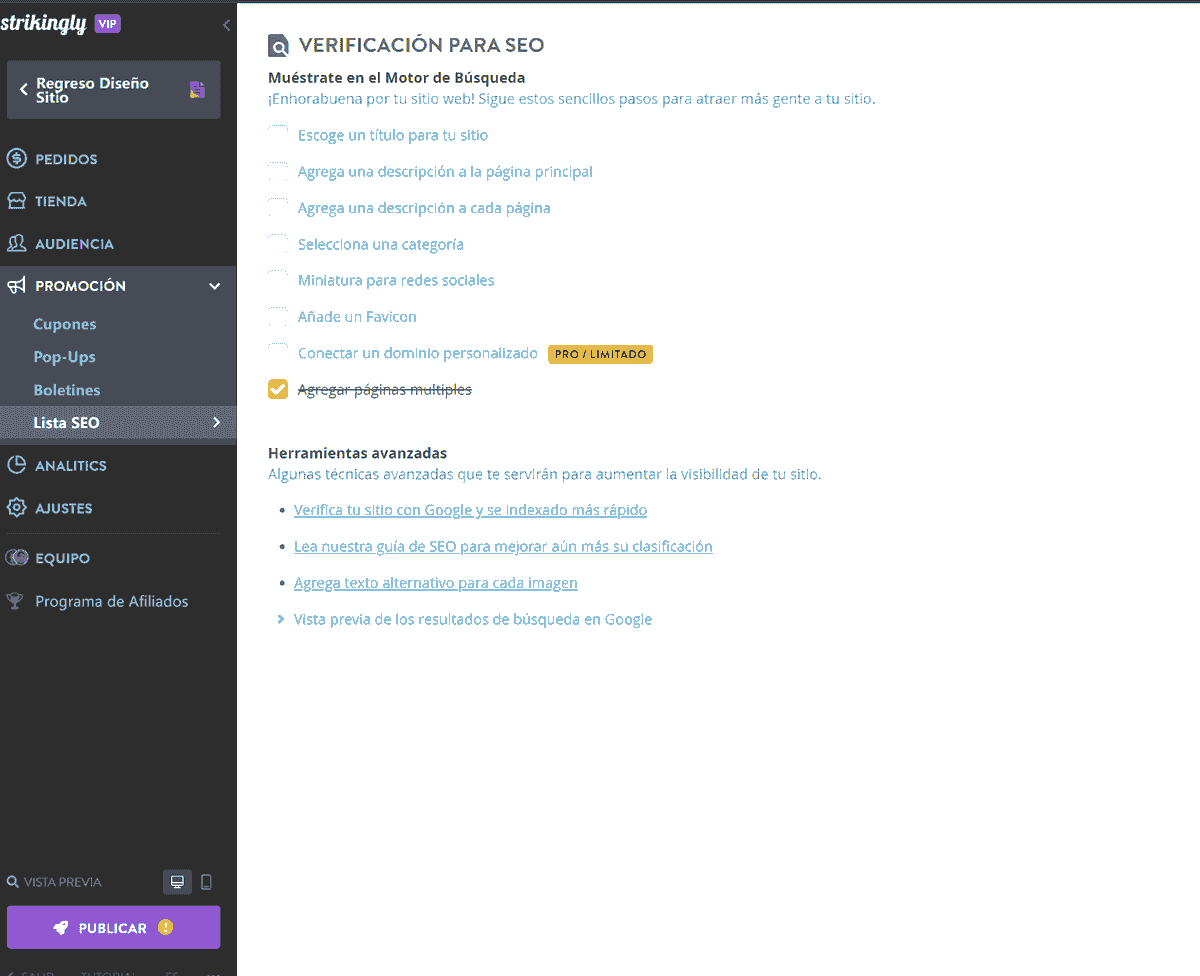Click 'Herramientas avanzadas' heading
The image size is (1200, 976).
tap(357, 453)
